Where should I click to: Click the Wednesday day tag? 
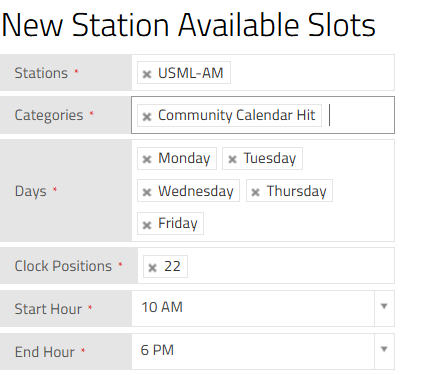pyautogui.click(x=188, y=191)
